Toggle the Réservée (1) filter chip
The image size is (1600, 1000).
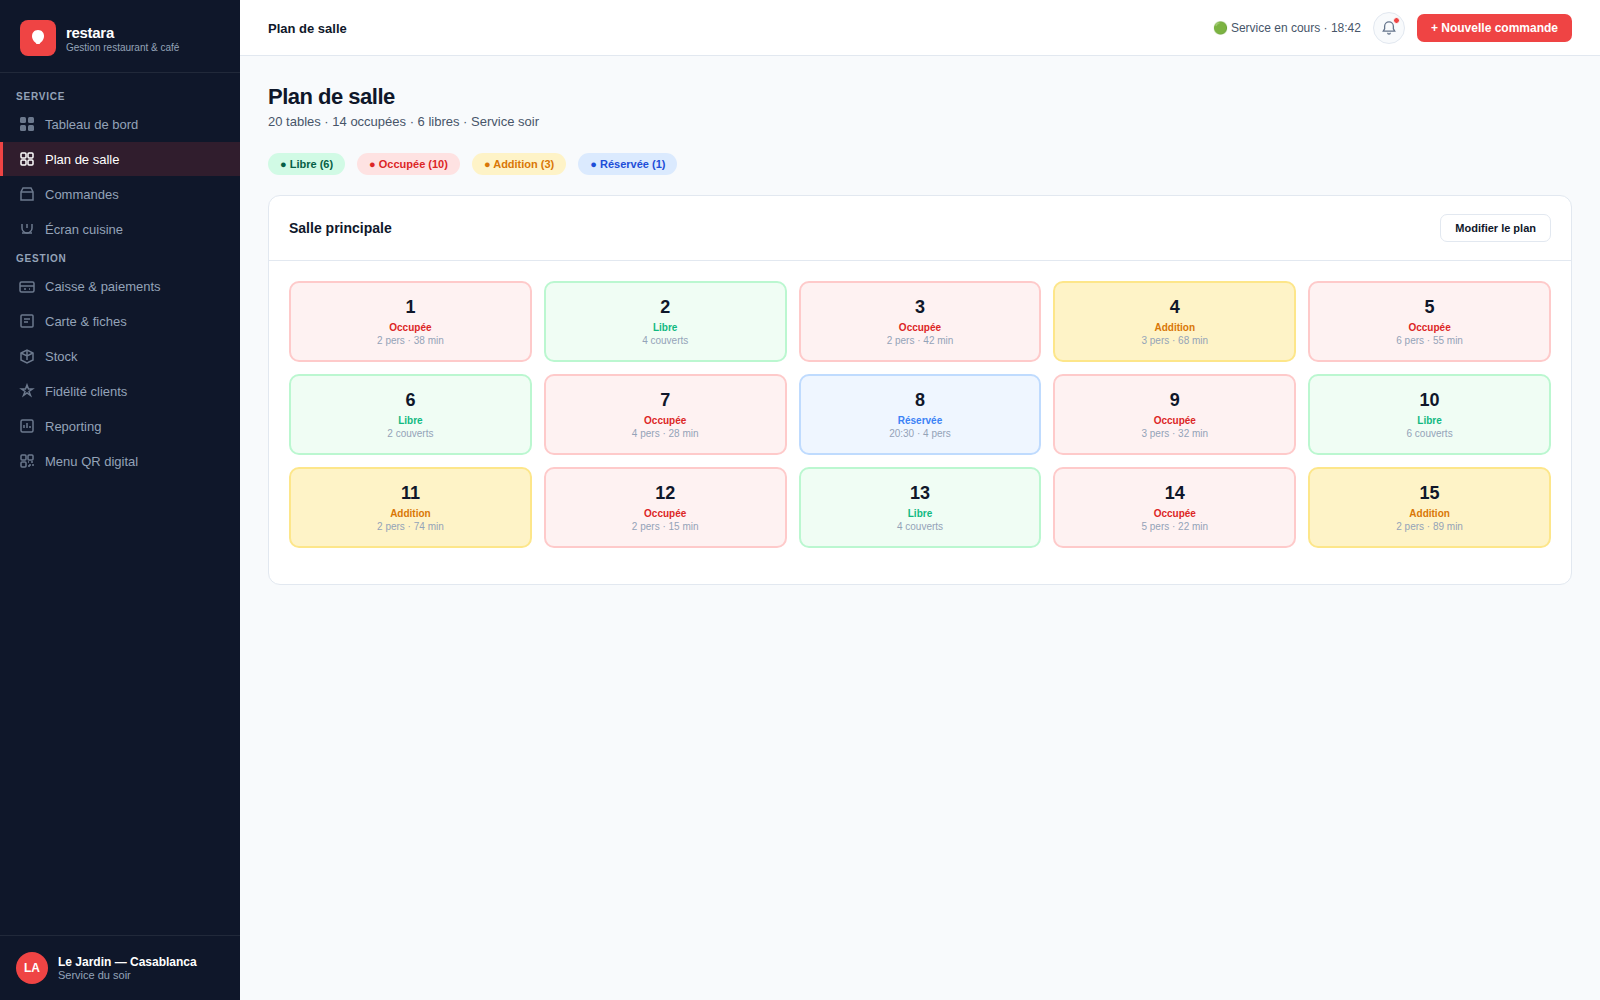click(627, 164)
